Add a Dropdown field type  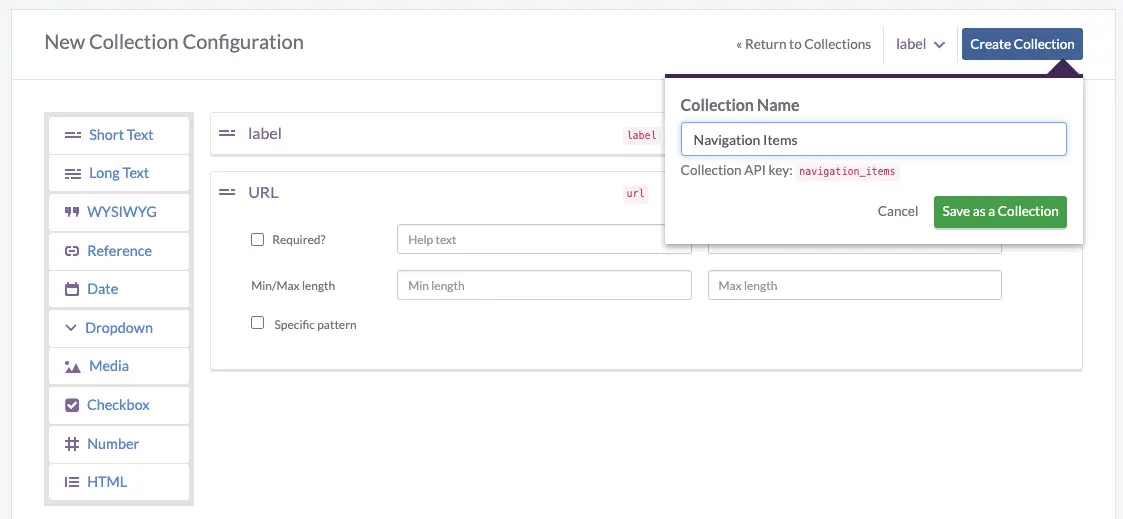click(x=118, y=328)
